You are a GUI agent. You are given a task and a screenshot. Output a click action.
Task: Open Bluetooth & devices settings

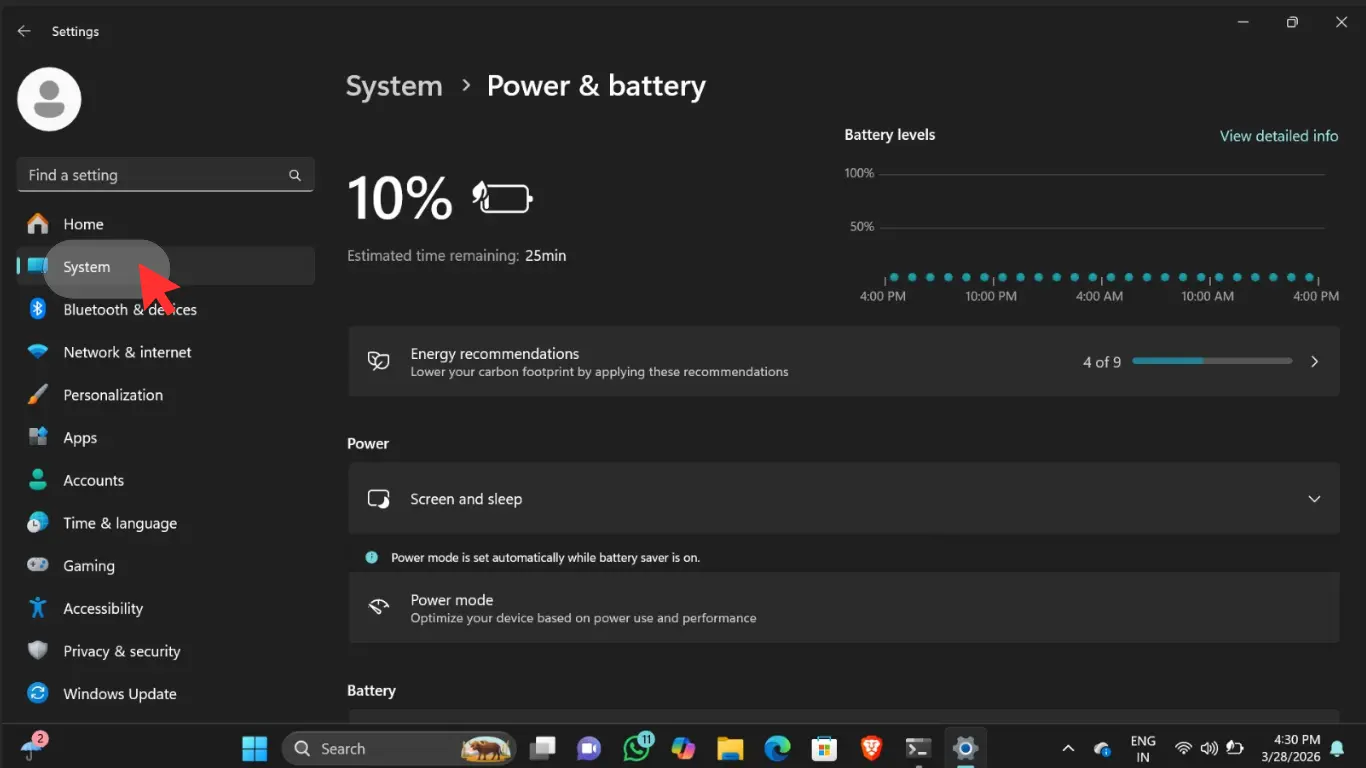tap(129, 310)
